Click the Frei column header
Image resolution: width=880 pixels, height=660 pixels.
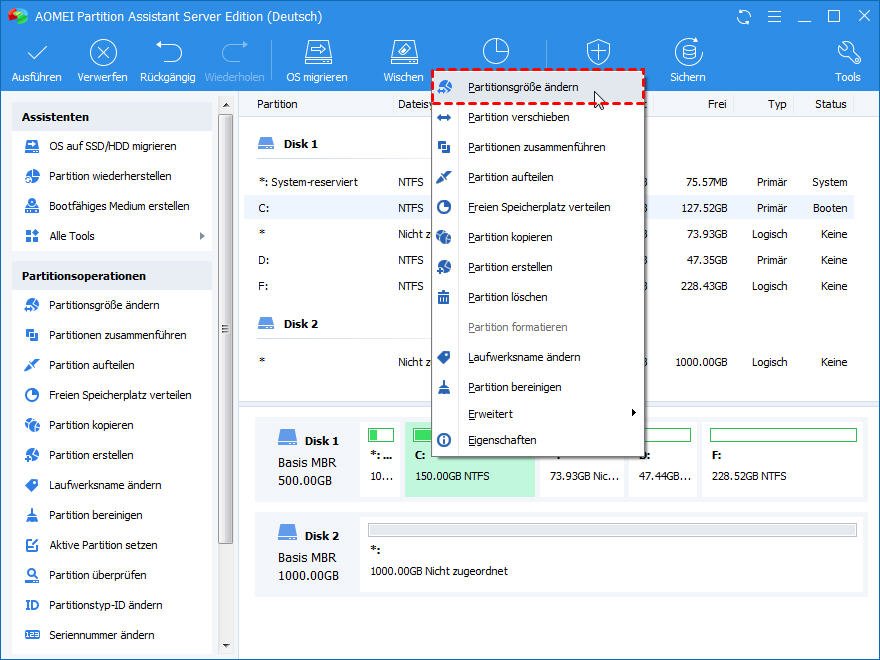717,104
